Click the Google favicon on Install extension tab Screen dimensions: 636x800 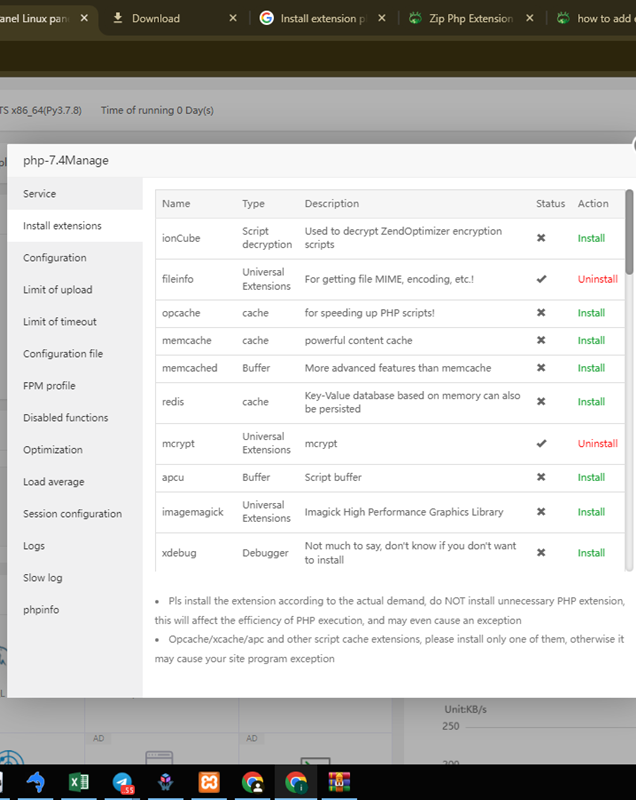tap(267, 18)
